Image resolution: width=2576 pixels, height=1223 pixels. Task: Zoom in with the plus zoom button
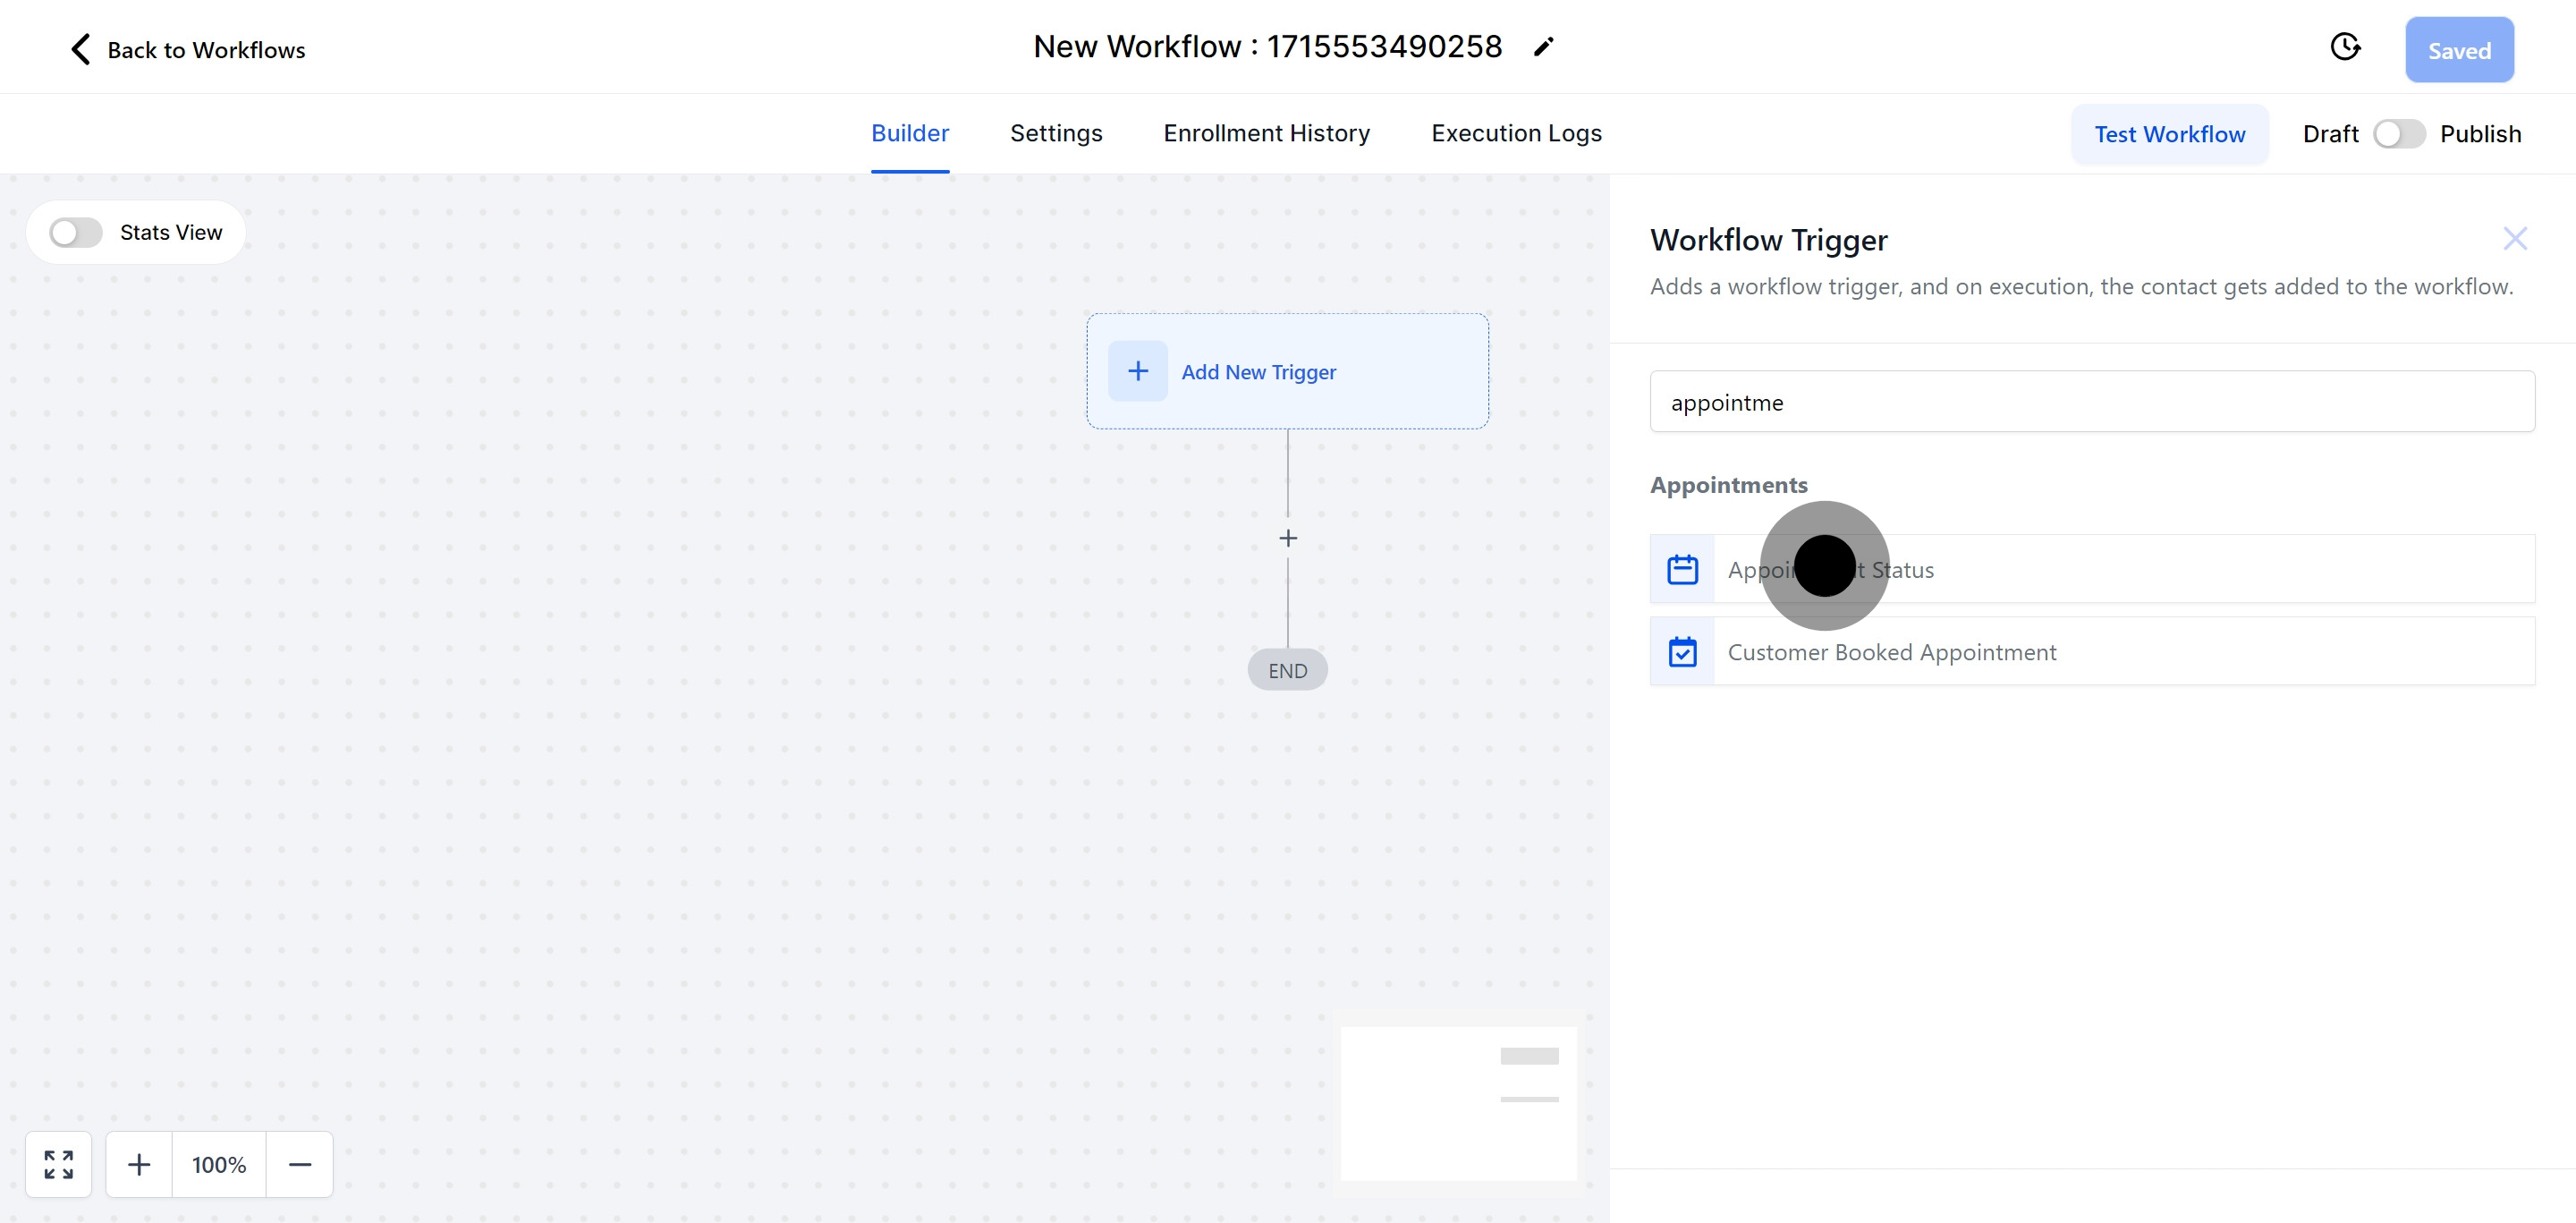[139, 1164]
